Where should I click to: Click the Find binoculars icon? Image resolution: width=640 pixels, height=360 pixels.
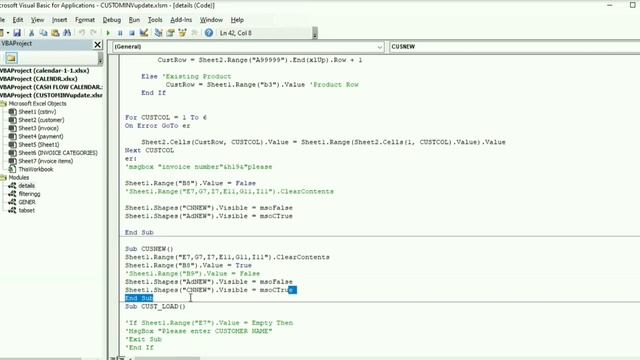point(67,33)
